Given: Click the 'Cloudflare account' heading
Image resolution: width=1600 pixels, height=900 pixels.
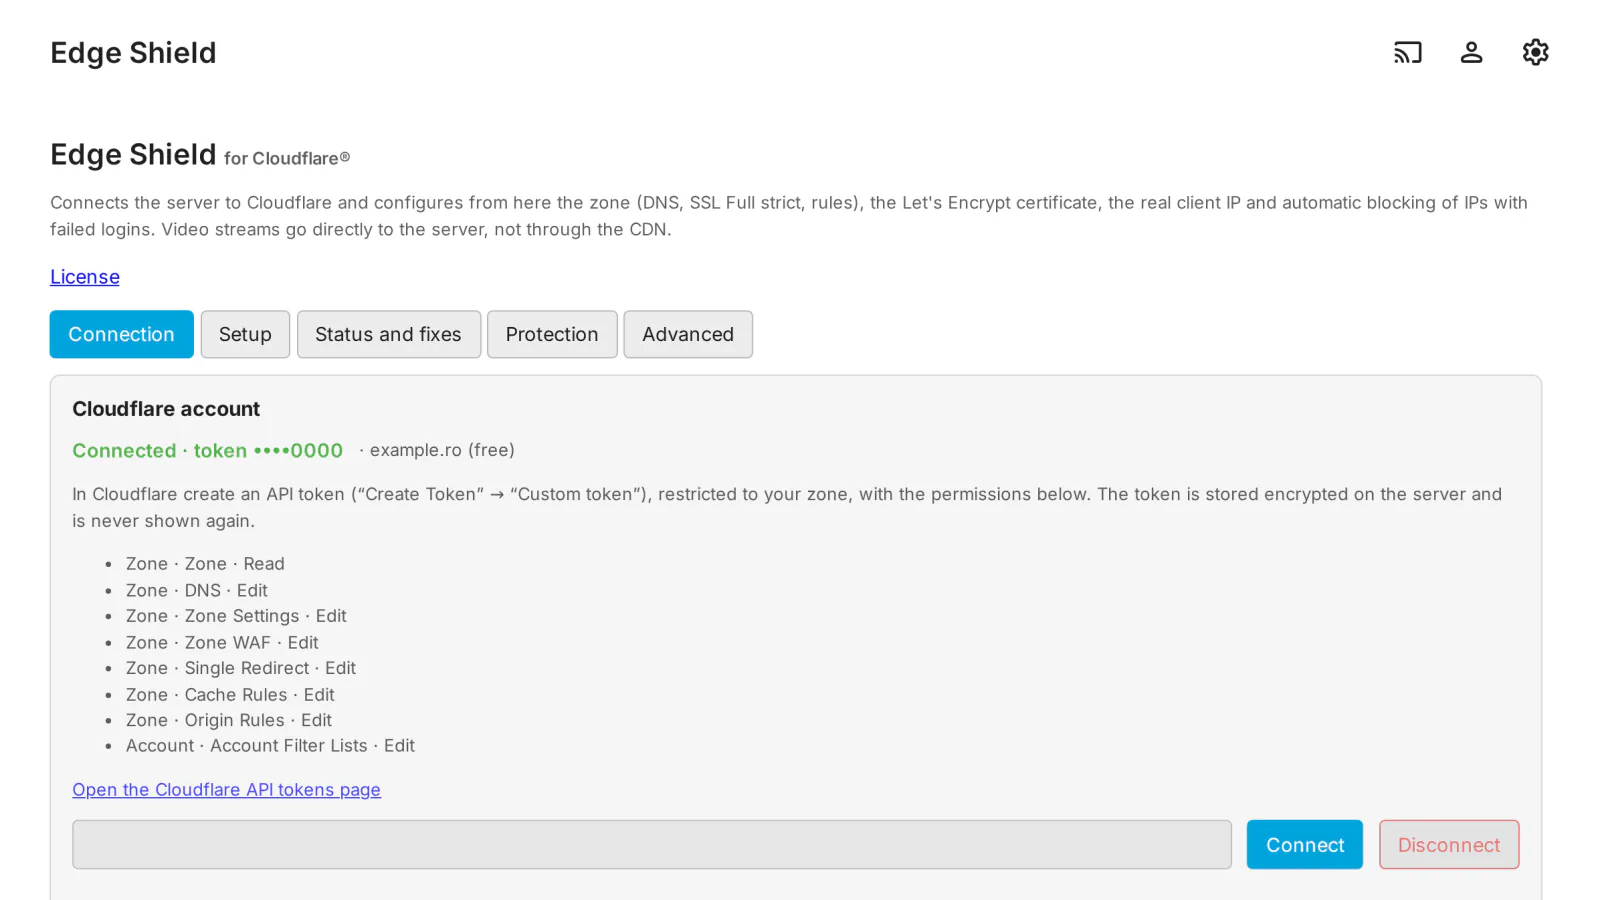Looking at the screenshot, I should tap(166, 409).
